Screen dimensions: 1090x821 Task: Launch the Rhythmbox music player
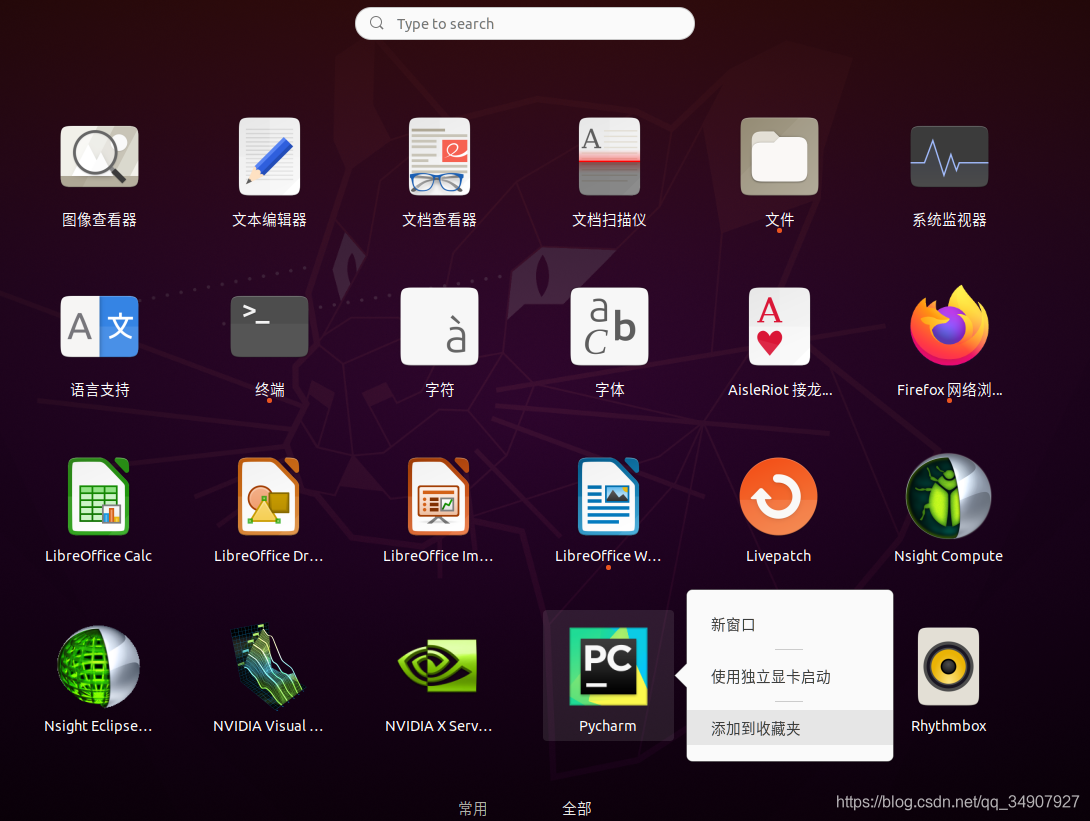tap(948, 666)
